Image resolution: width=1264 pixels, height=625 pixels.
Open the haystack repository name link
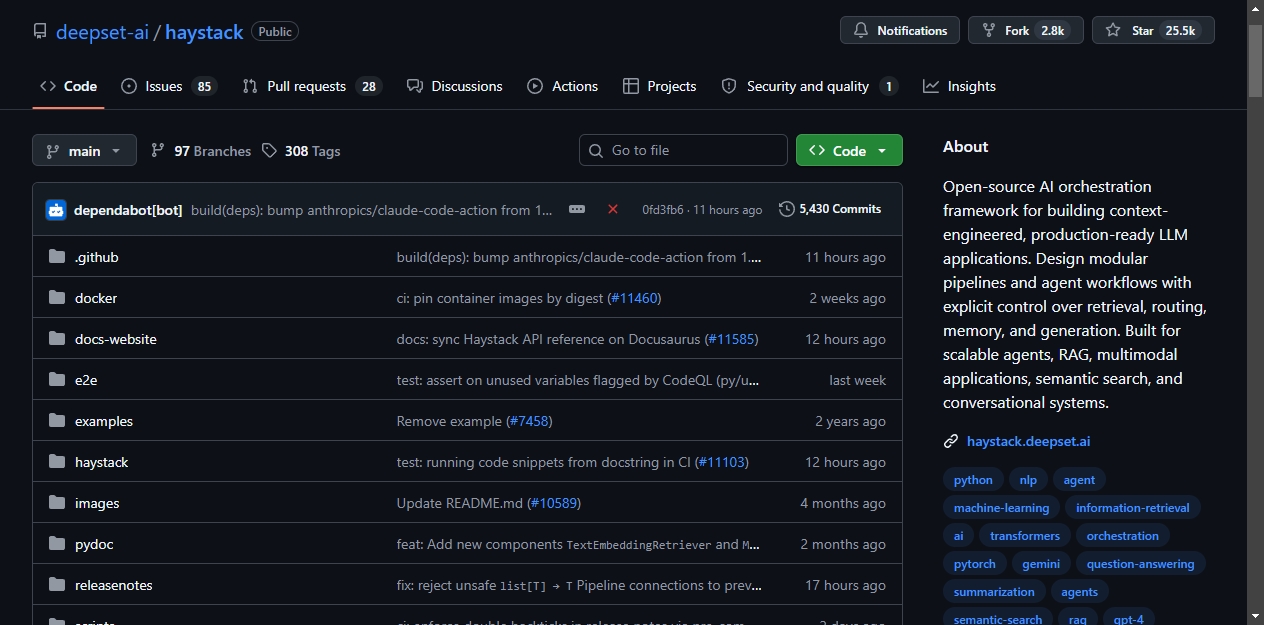[x=204, y=32]
